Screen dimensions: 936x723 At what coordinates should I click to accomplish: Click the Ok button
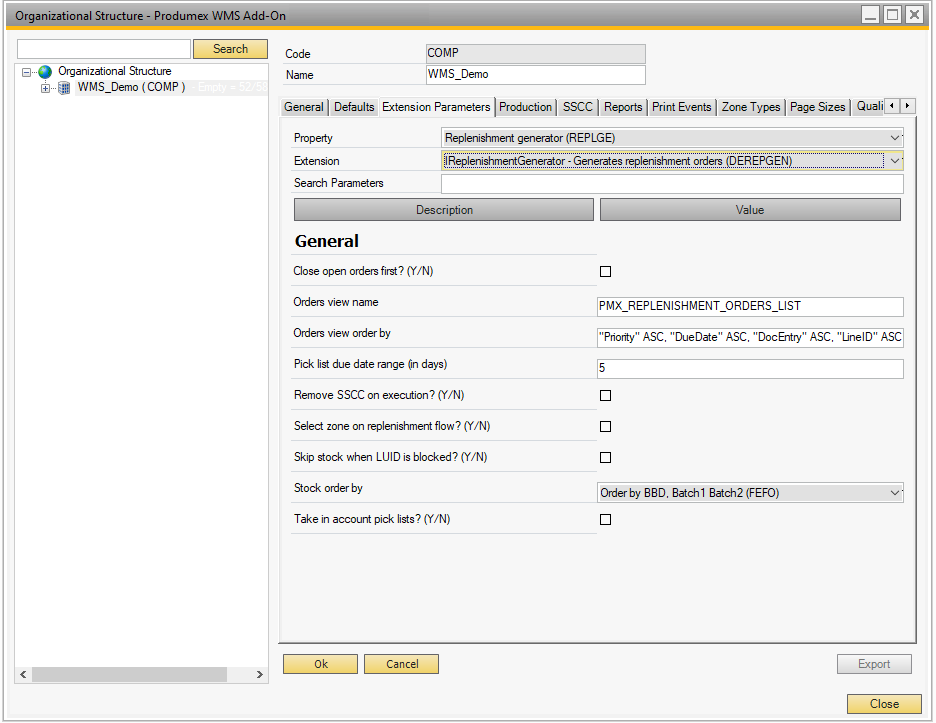pyautogui.click(x=320, y=664)
